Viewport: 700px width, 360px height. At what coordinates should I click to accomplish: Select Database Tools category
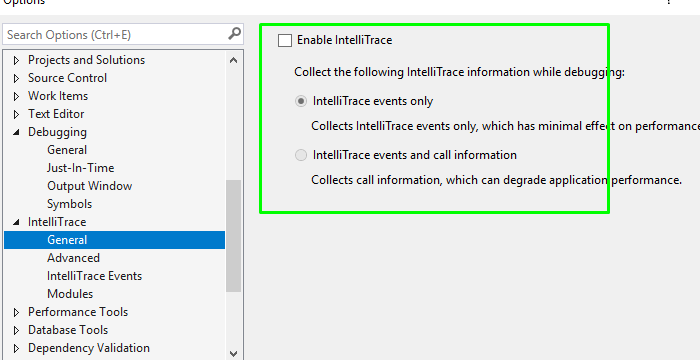(x=68, y=330)
